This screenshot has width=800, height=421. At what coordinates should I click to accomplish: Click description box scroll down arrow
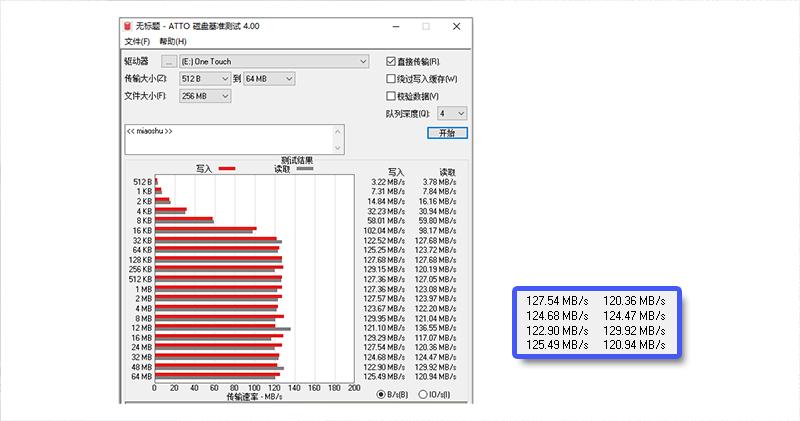338,148
